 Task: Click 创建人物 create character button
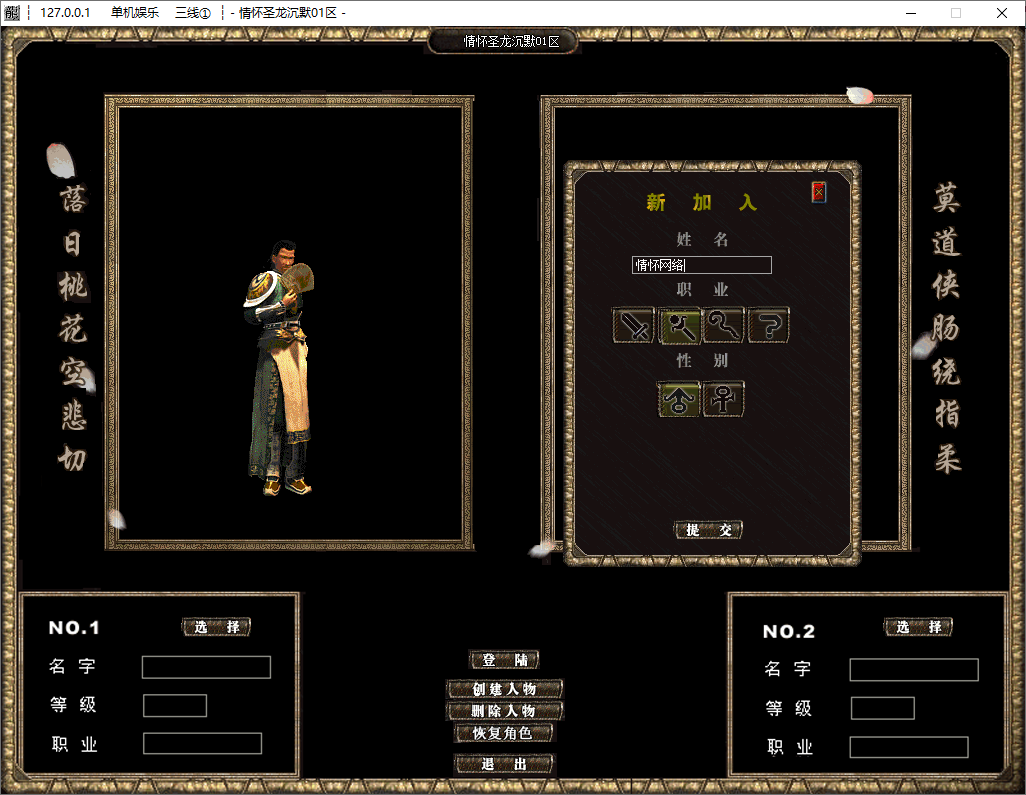click(504, 689)
